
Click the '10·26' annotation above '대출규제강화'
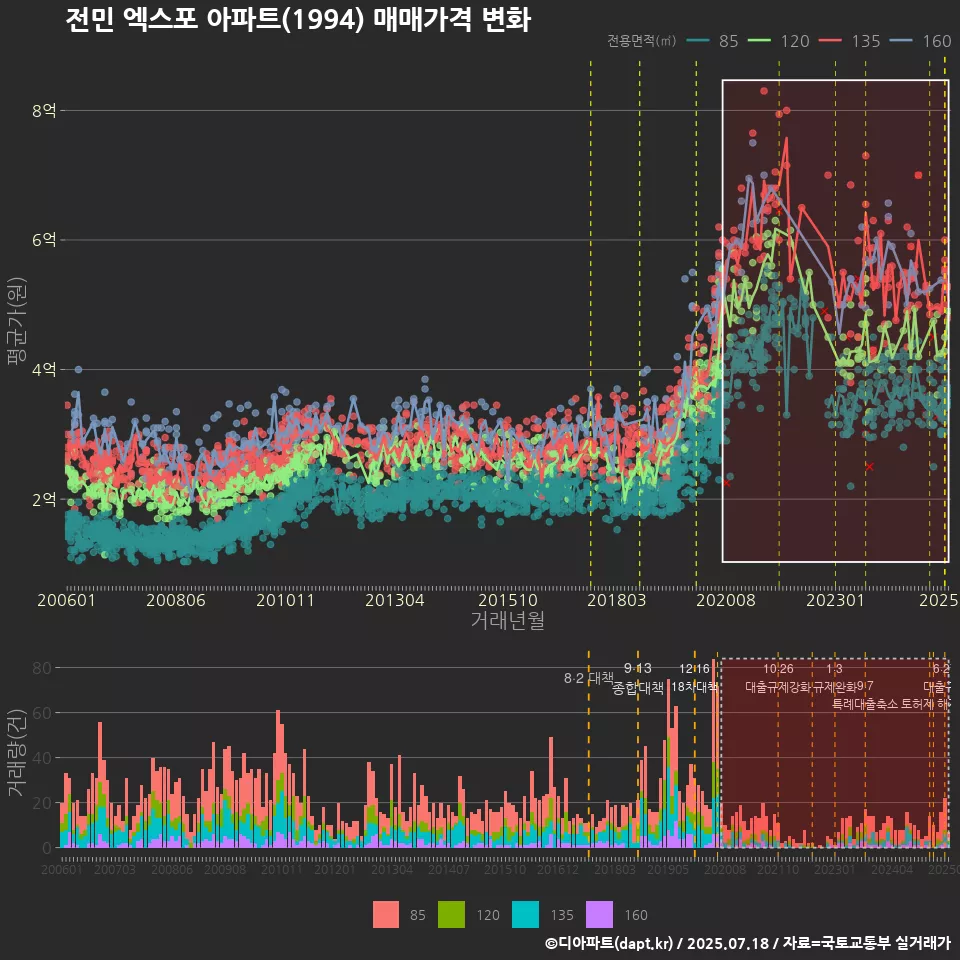point(778,669)
